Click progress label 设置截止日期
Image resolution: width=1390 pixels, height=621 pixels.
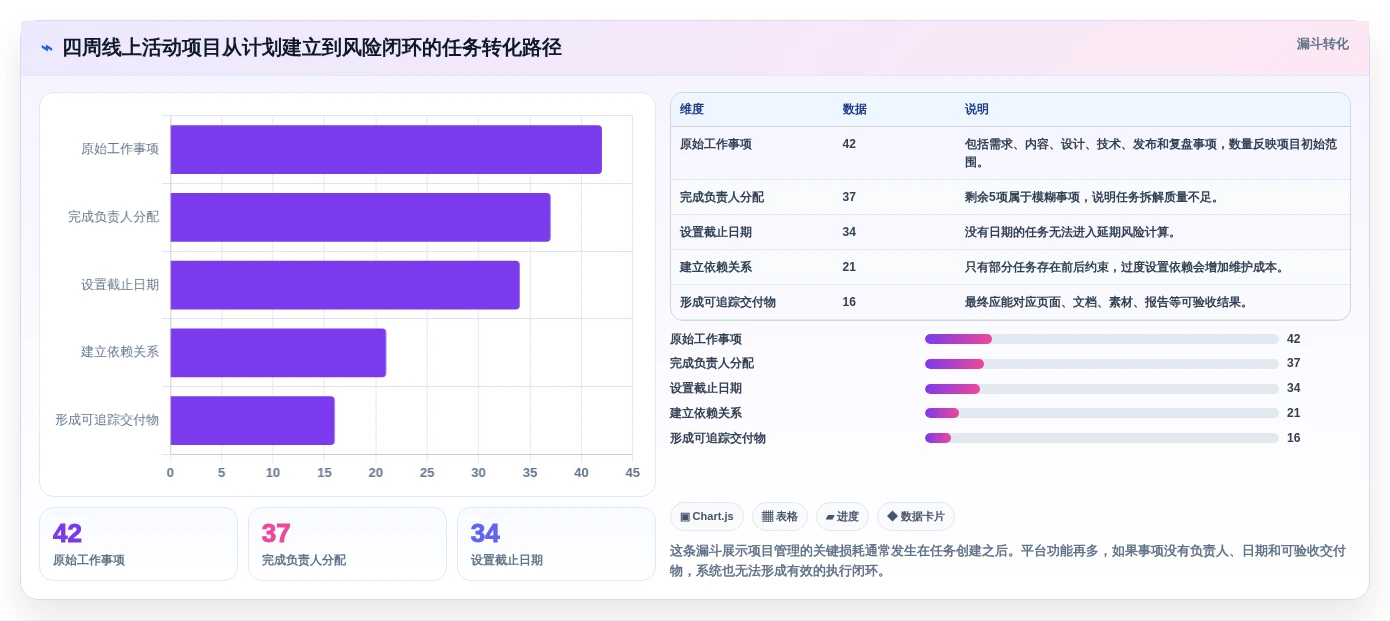tap(706, 389)
